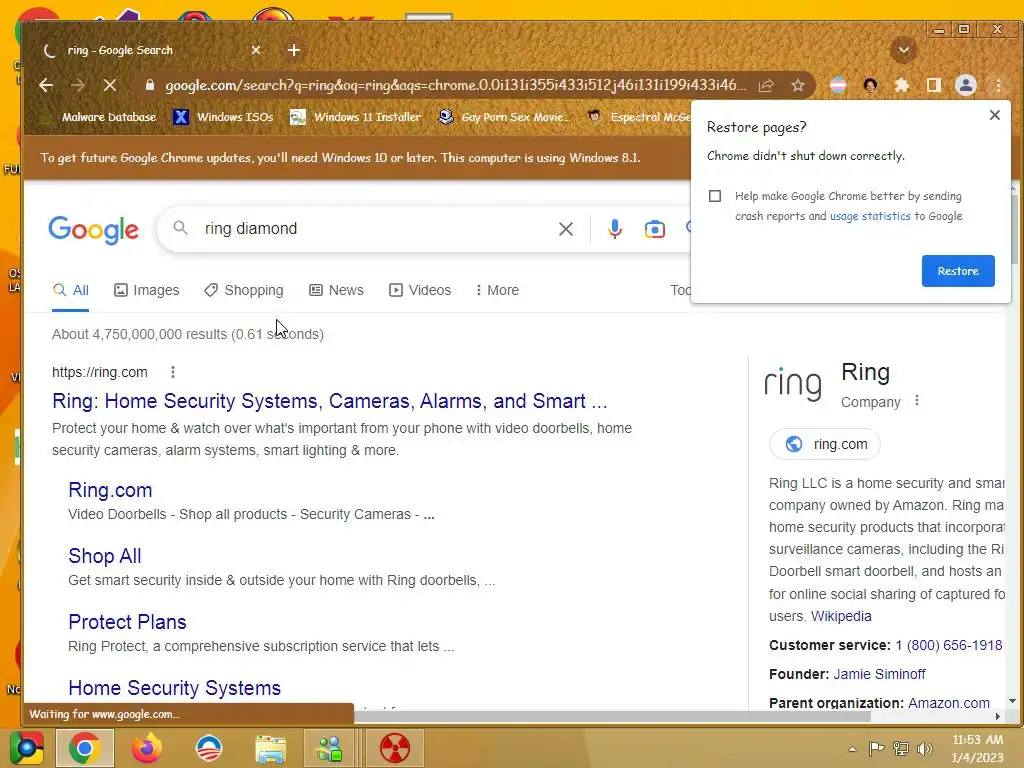The width and height of the screenshot is (1024, 768).
Task: Bookmark this page with the star icon
Action: [x=797, y=86]
